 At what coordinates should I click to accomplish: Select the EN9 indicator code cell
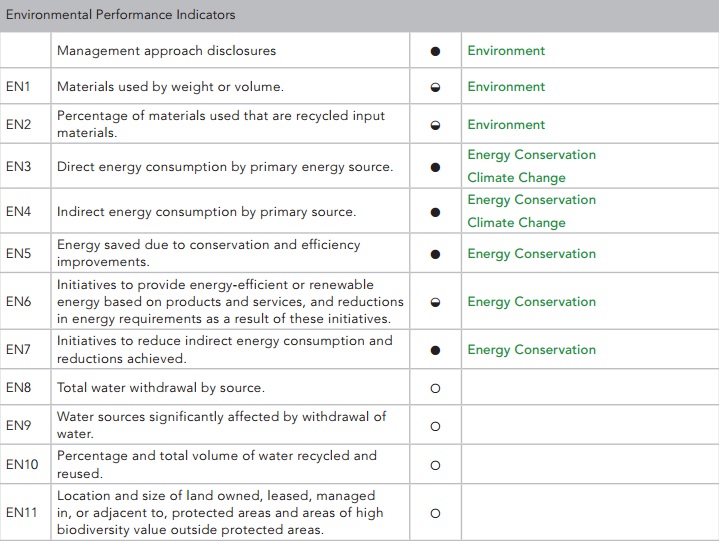point(25,425)
